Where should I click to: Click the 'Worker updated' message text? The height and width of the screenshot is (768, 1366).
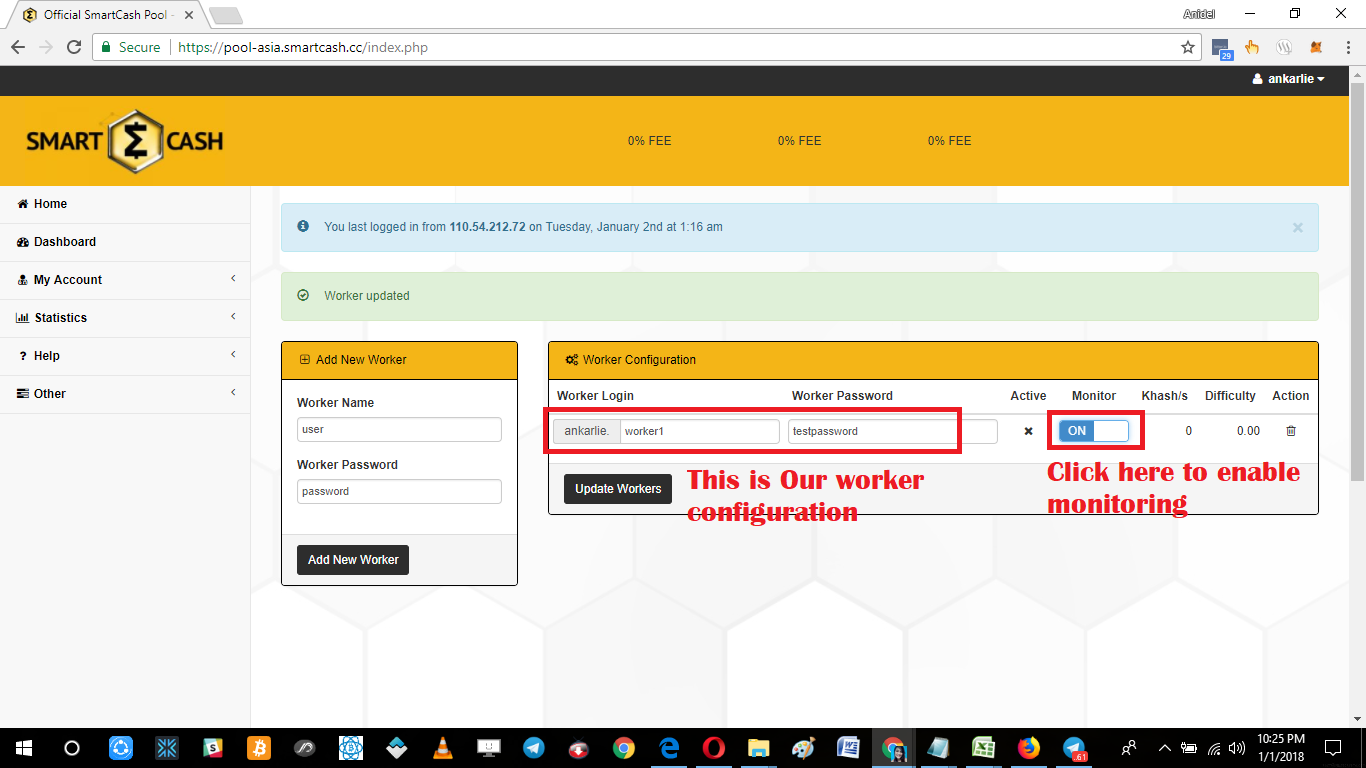(x=367, y=296)
